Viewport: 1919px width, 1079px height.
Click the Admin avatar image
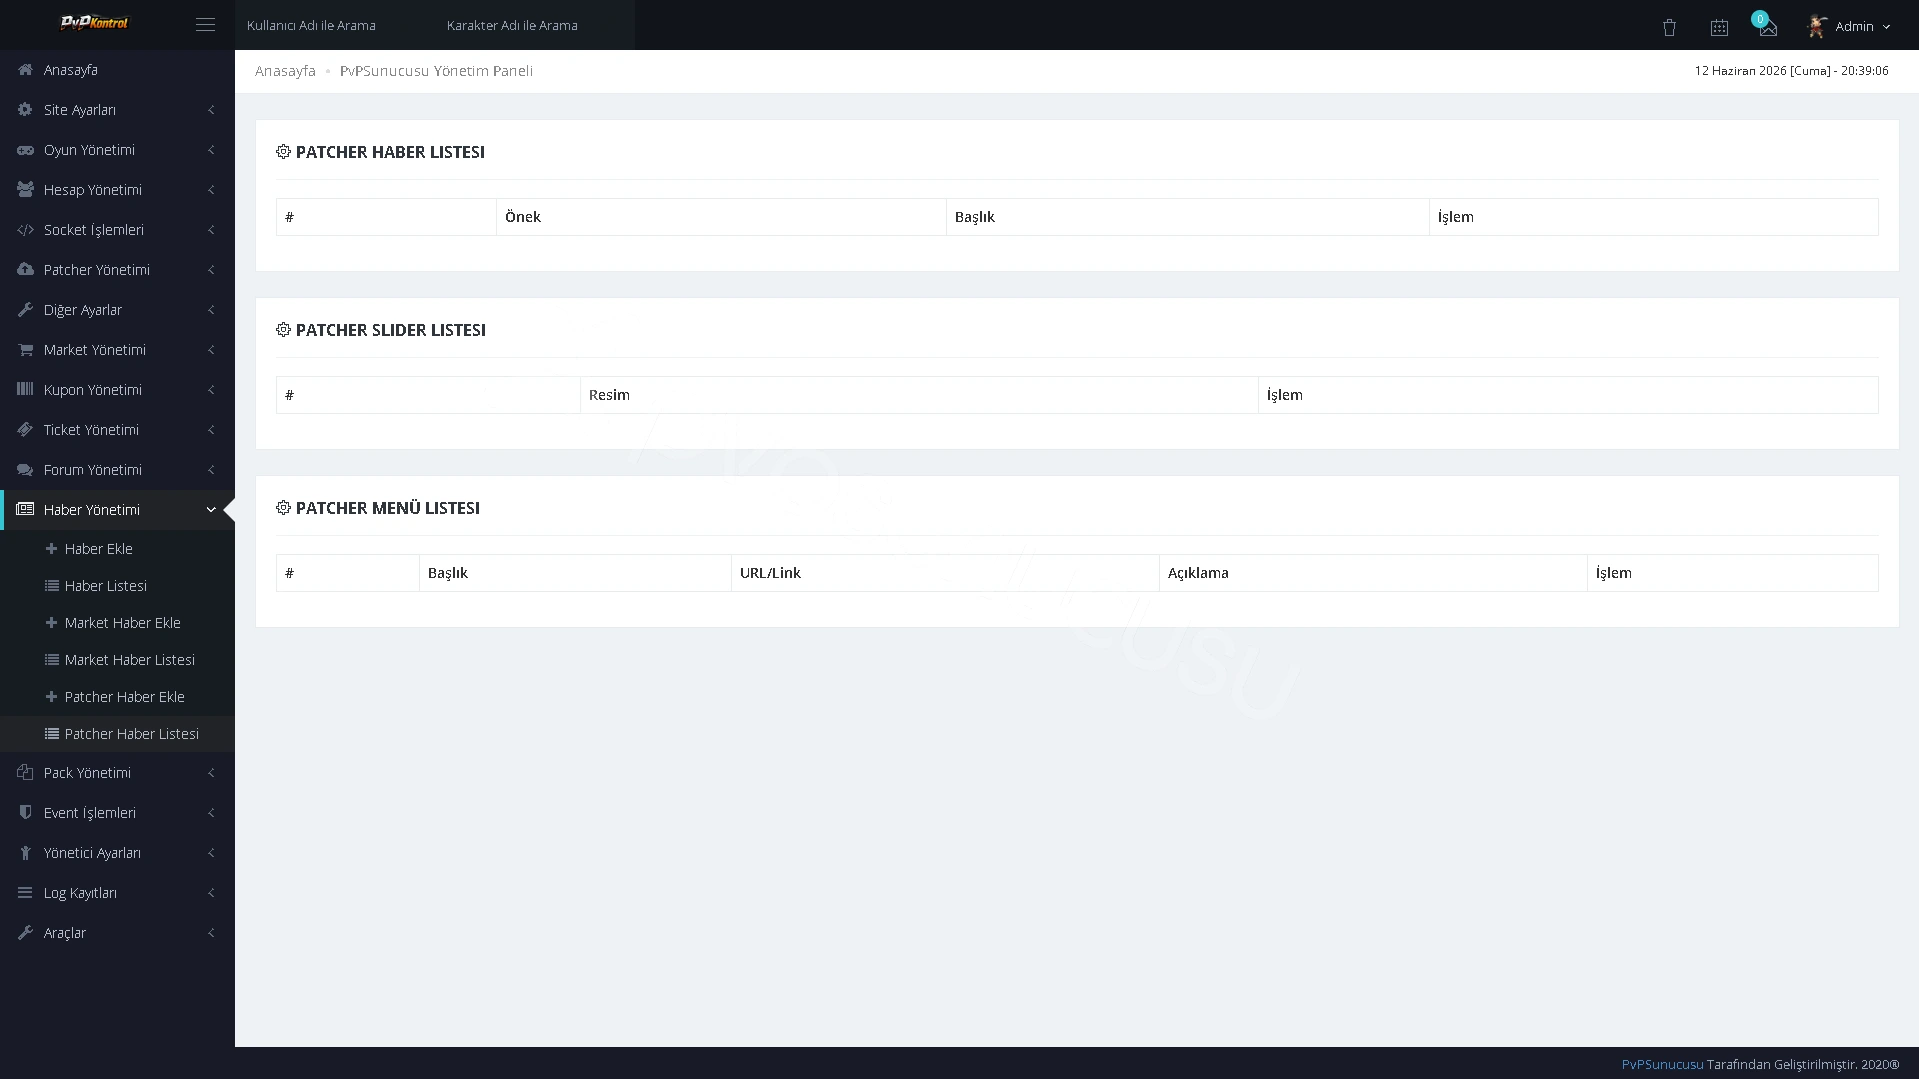(1817, 26)
